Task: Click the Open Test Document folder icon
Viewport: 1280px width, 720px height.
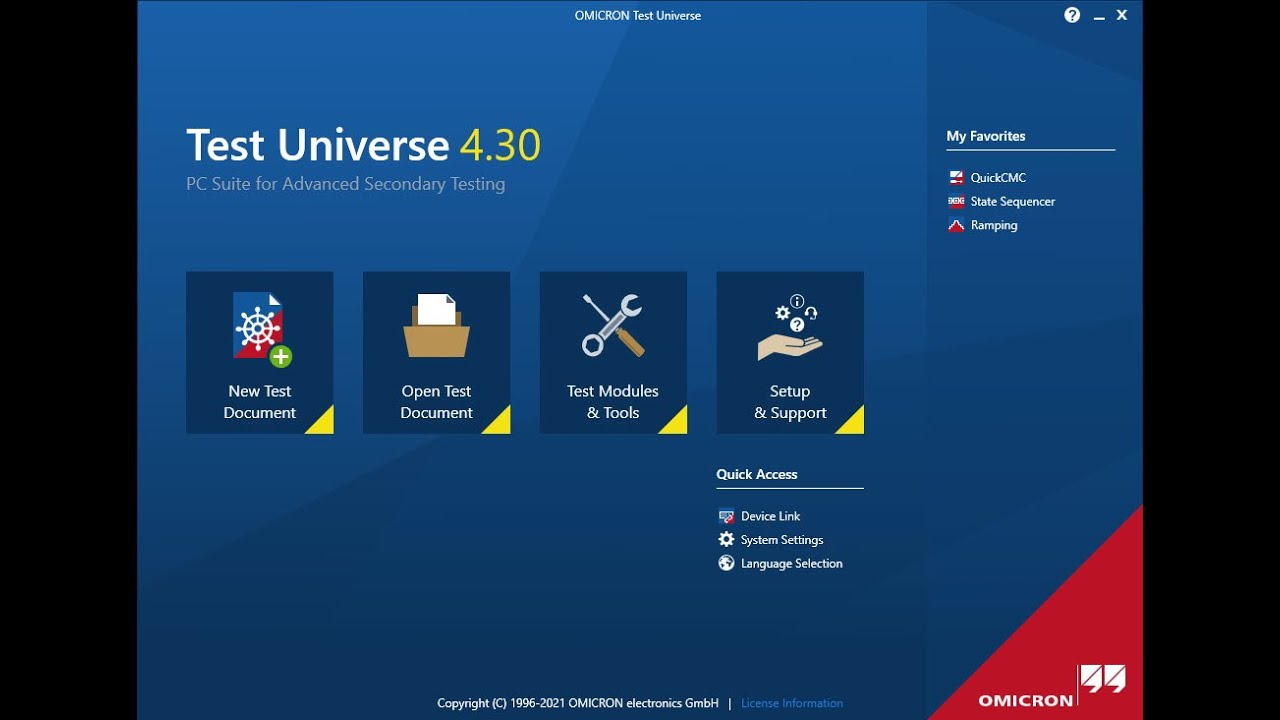Action: pos(436,326)
